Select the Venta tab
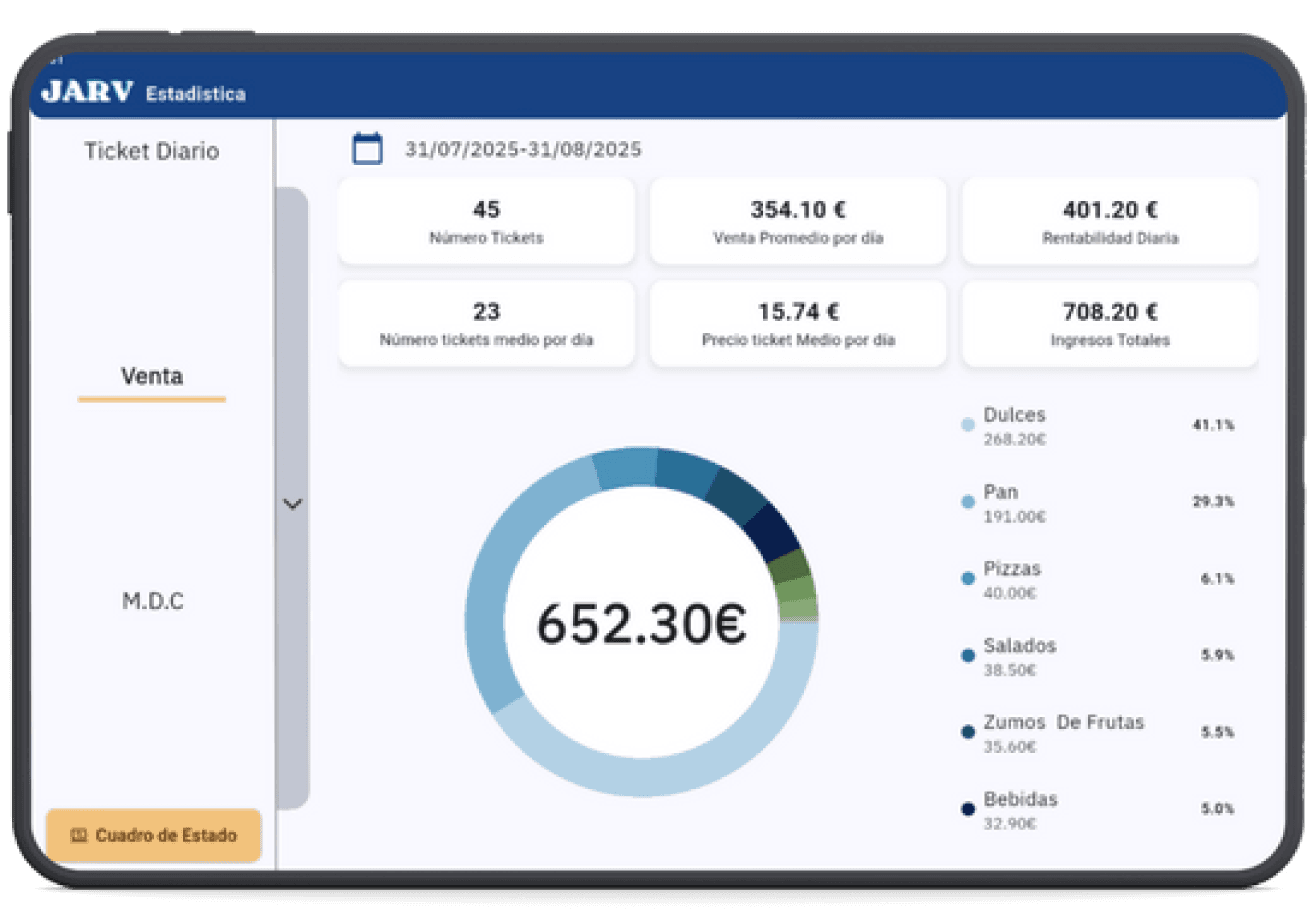The image size is (1315, 911). point(152,377)
